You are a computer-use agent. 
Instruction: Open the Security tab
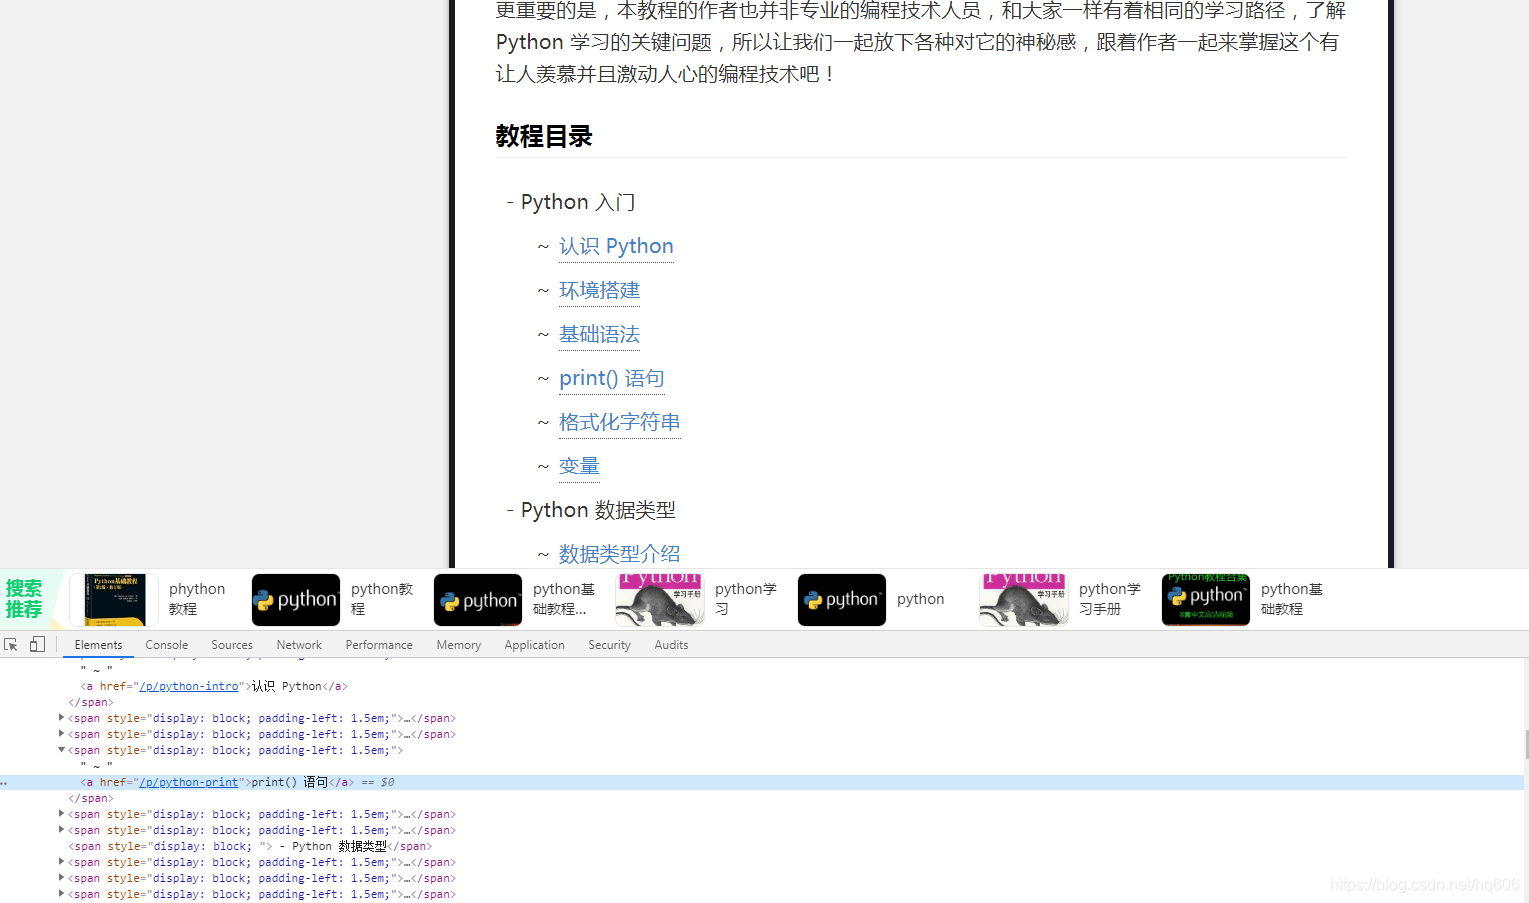coord(609,645)
